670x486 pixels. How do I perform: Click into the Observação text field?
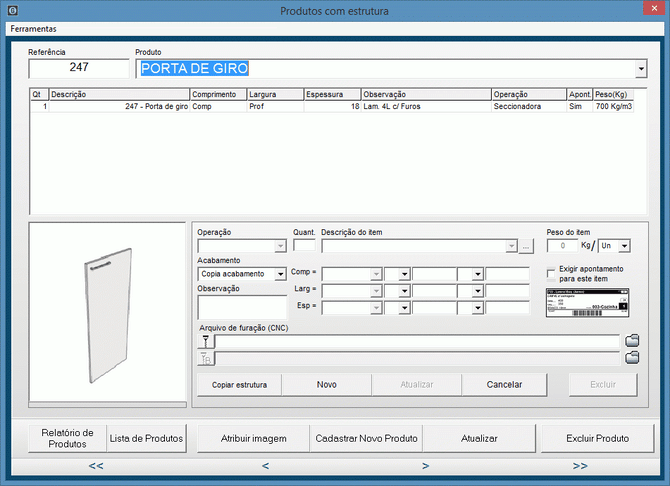[241, 306]
